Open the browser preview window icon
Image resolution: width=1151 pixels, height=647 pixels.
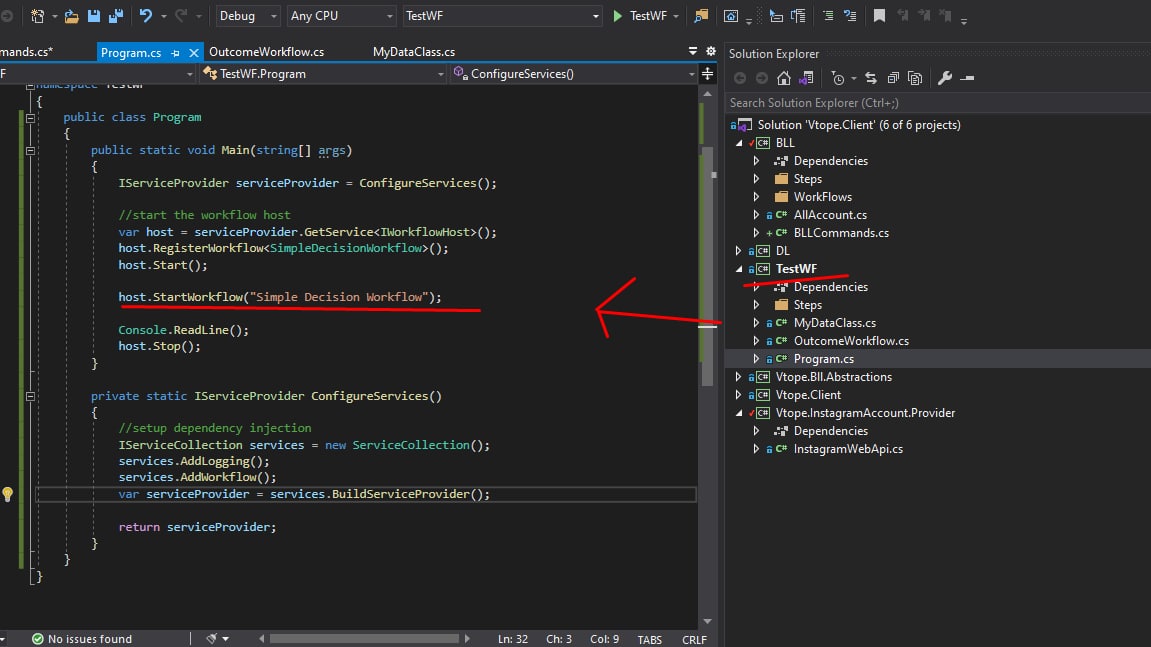(731, 16)
